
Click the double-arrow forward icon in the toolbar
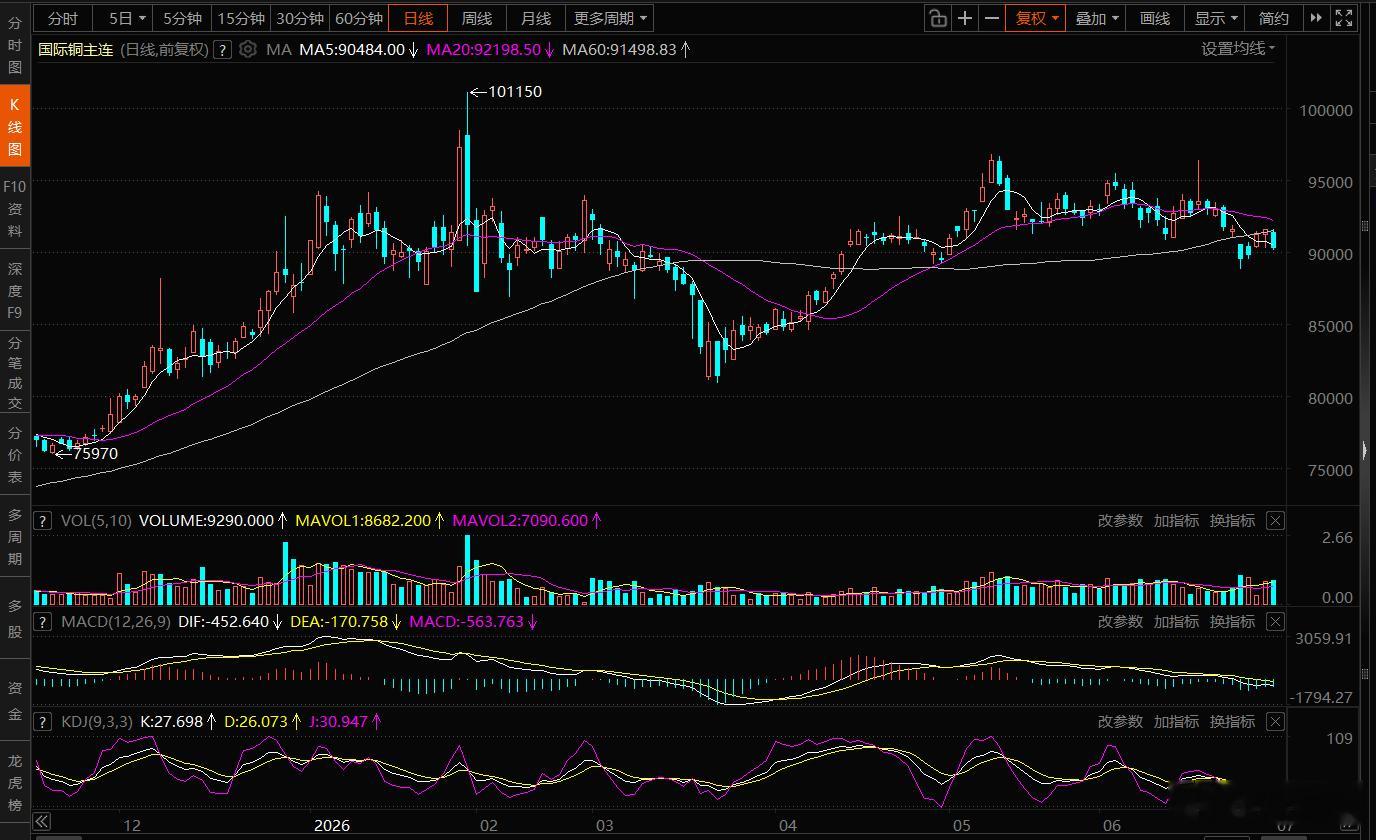[x=1316, y=18]
